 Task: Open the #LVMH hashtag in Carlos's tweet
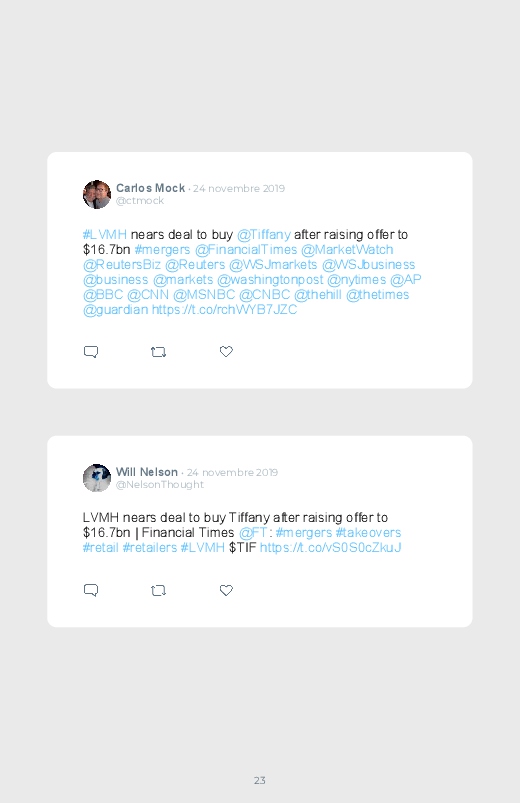[105, 235]
